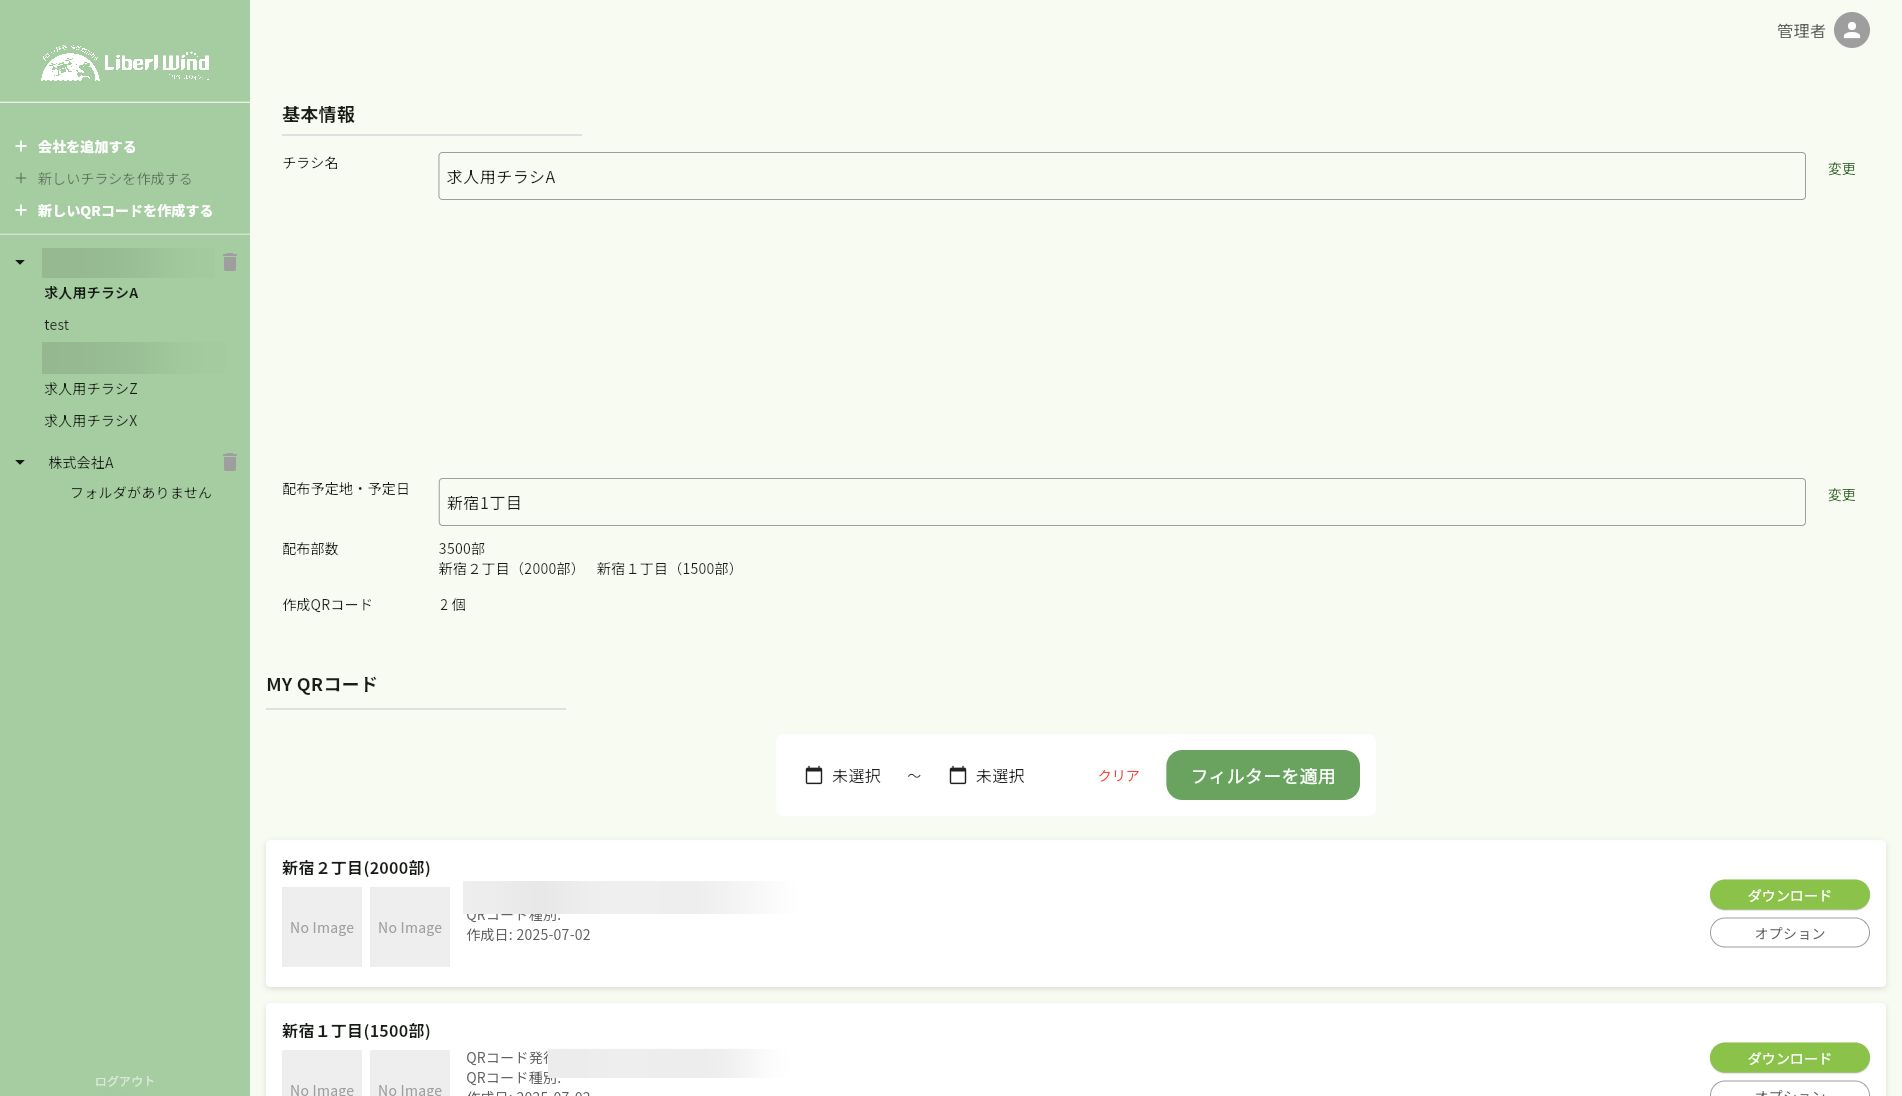The image size is (1902, 1096).
Task: Click the フォルダがありません message
Action: 141,492
